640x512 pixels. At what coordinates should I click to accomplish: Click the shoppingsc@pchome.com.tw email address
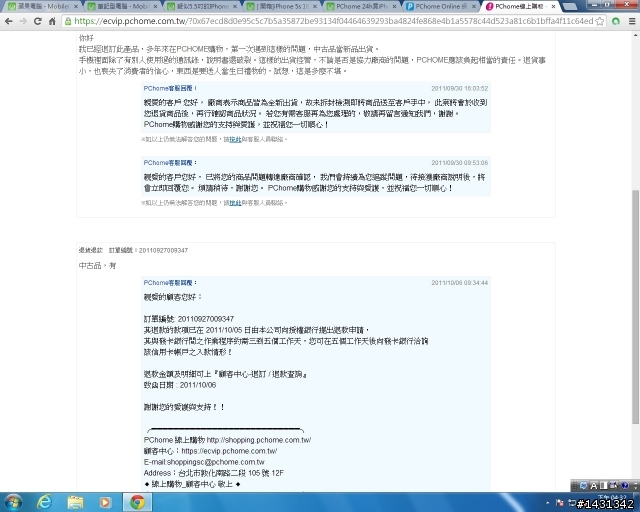coord(216,462)
